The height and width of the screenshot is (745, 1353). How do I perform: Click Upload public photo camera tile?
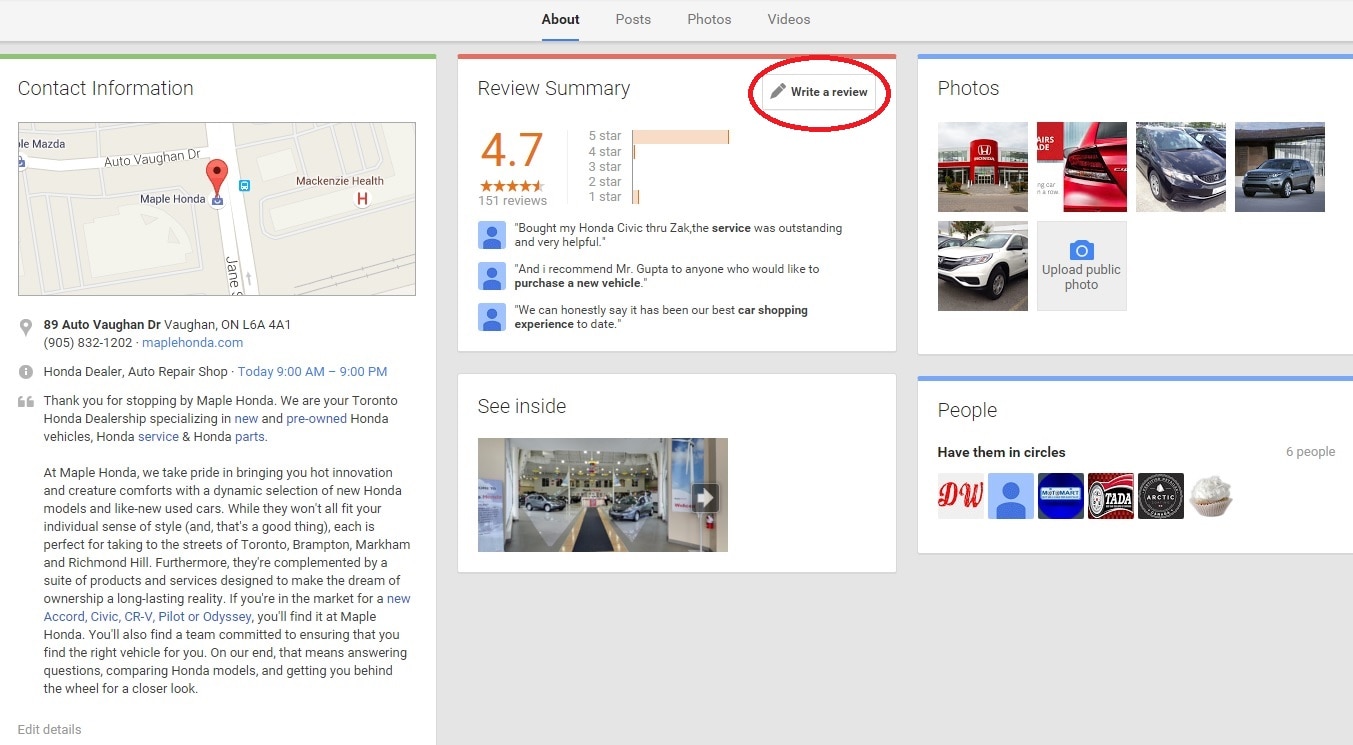coord(1082,266)
